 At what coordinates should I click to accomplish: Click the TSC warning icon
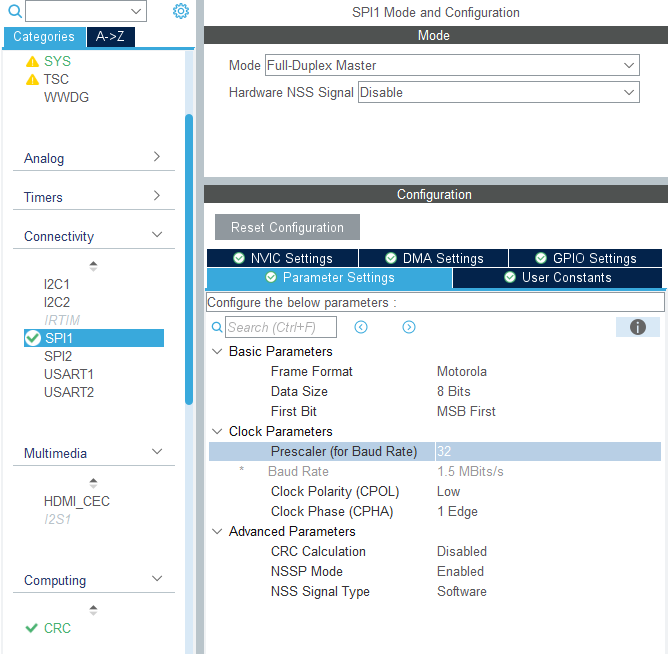coord(32,80)
